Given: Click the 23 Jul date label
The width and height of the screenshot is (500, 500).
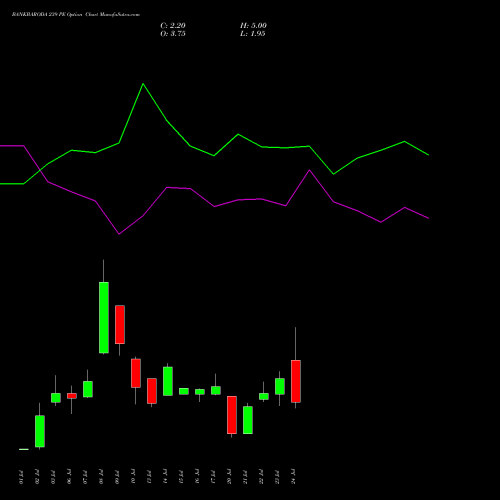Looking at the screenshot, I should 277,477.
